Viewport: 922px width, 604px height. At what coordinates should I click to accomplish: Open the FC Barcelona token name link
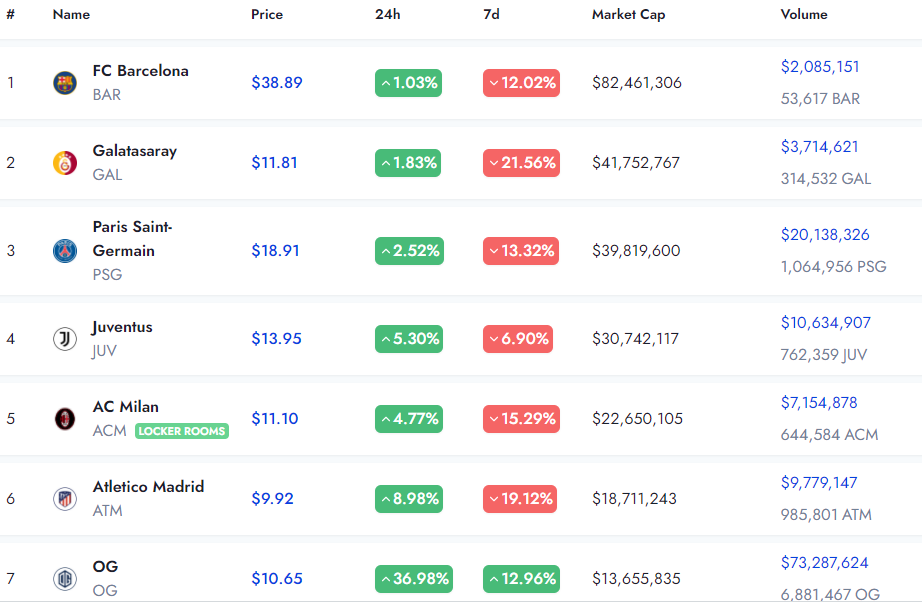(x=141, y=71)
